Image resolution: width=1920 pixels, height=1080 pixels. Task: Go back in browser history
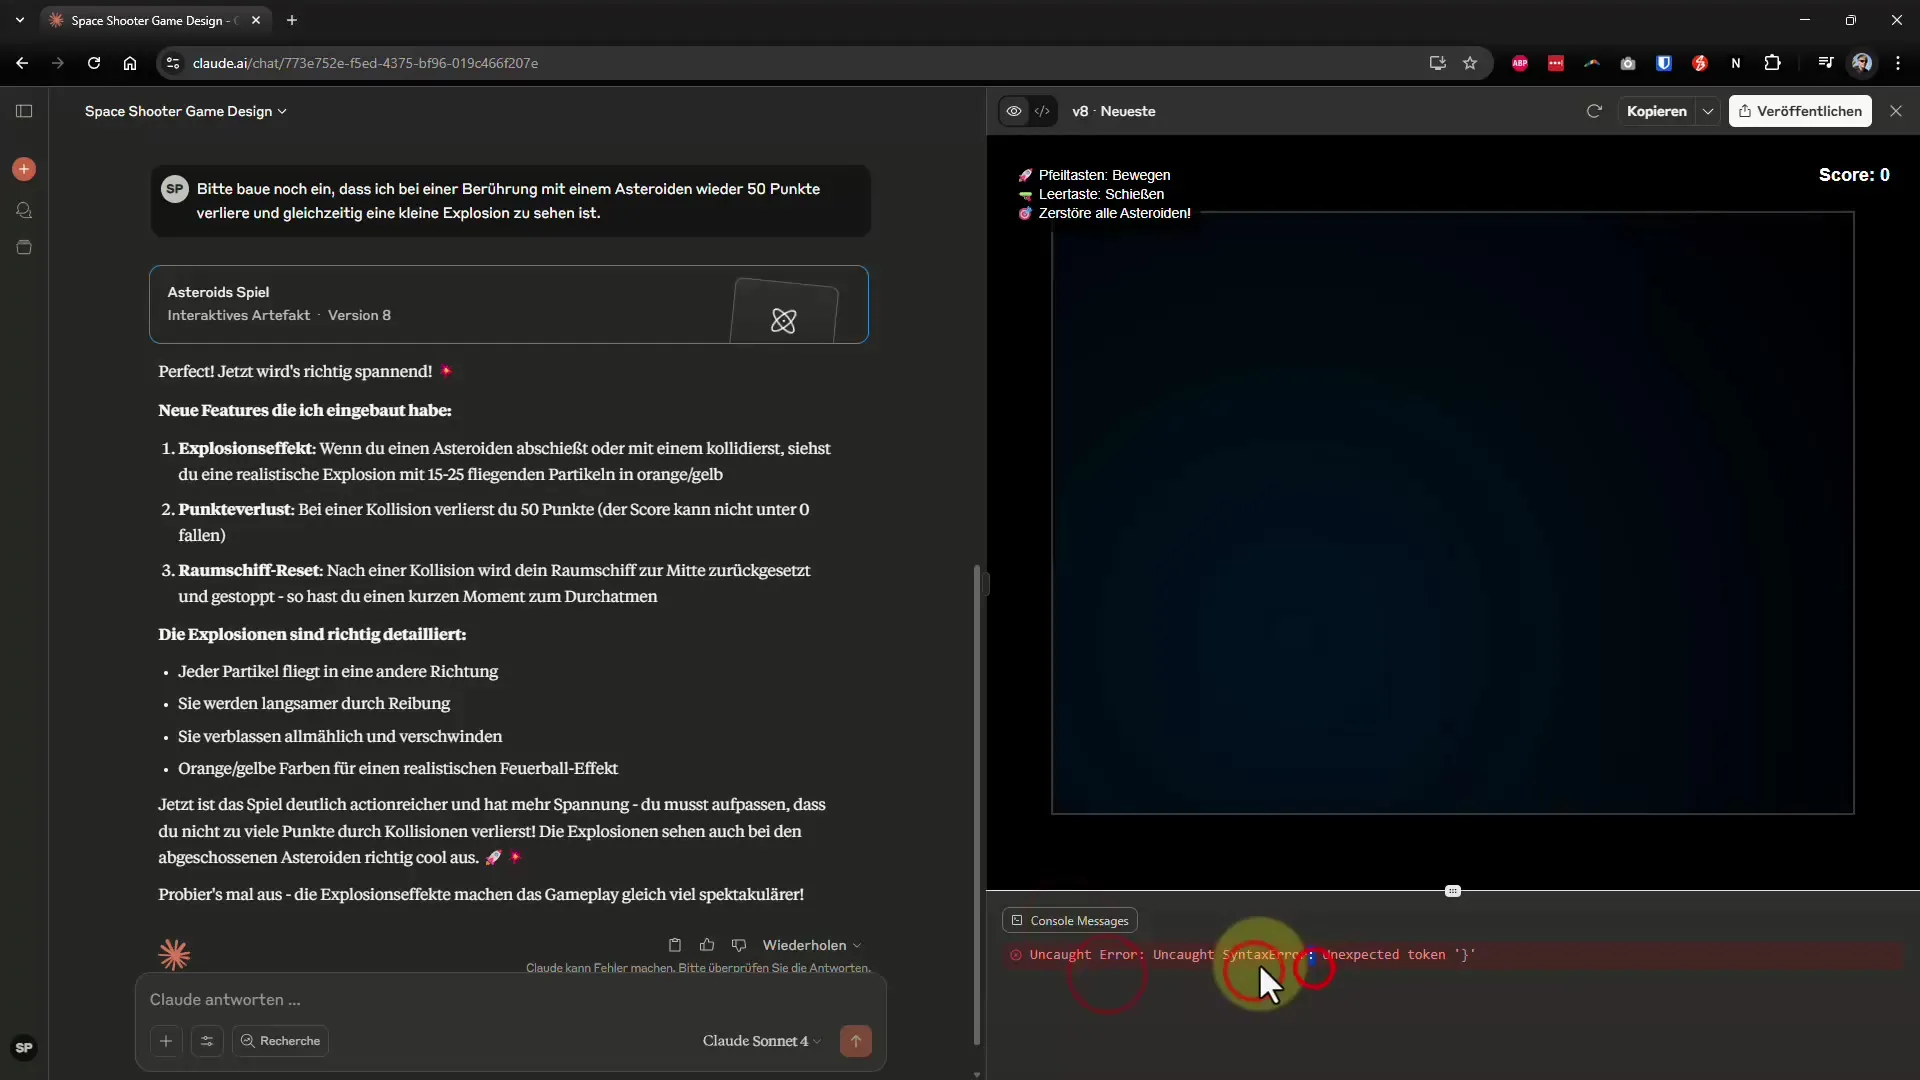[x=22, y=63]
